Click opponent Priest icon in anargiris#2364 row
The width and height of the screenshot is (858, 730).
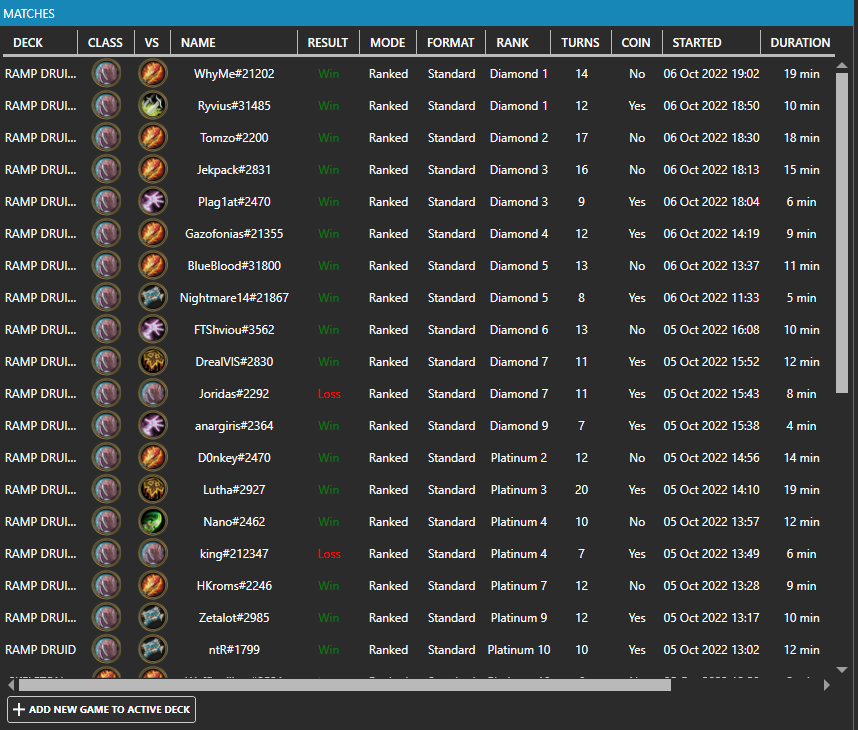tap(153, 426)
